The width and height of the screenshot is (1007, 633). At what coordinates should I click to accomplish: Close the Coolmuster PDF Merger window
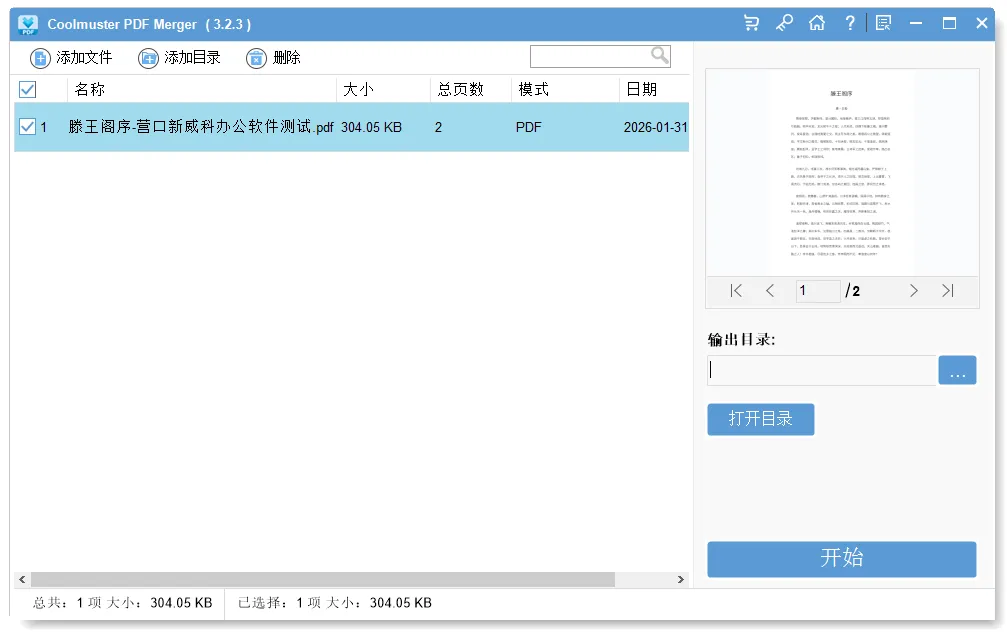[982, 24]
